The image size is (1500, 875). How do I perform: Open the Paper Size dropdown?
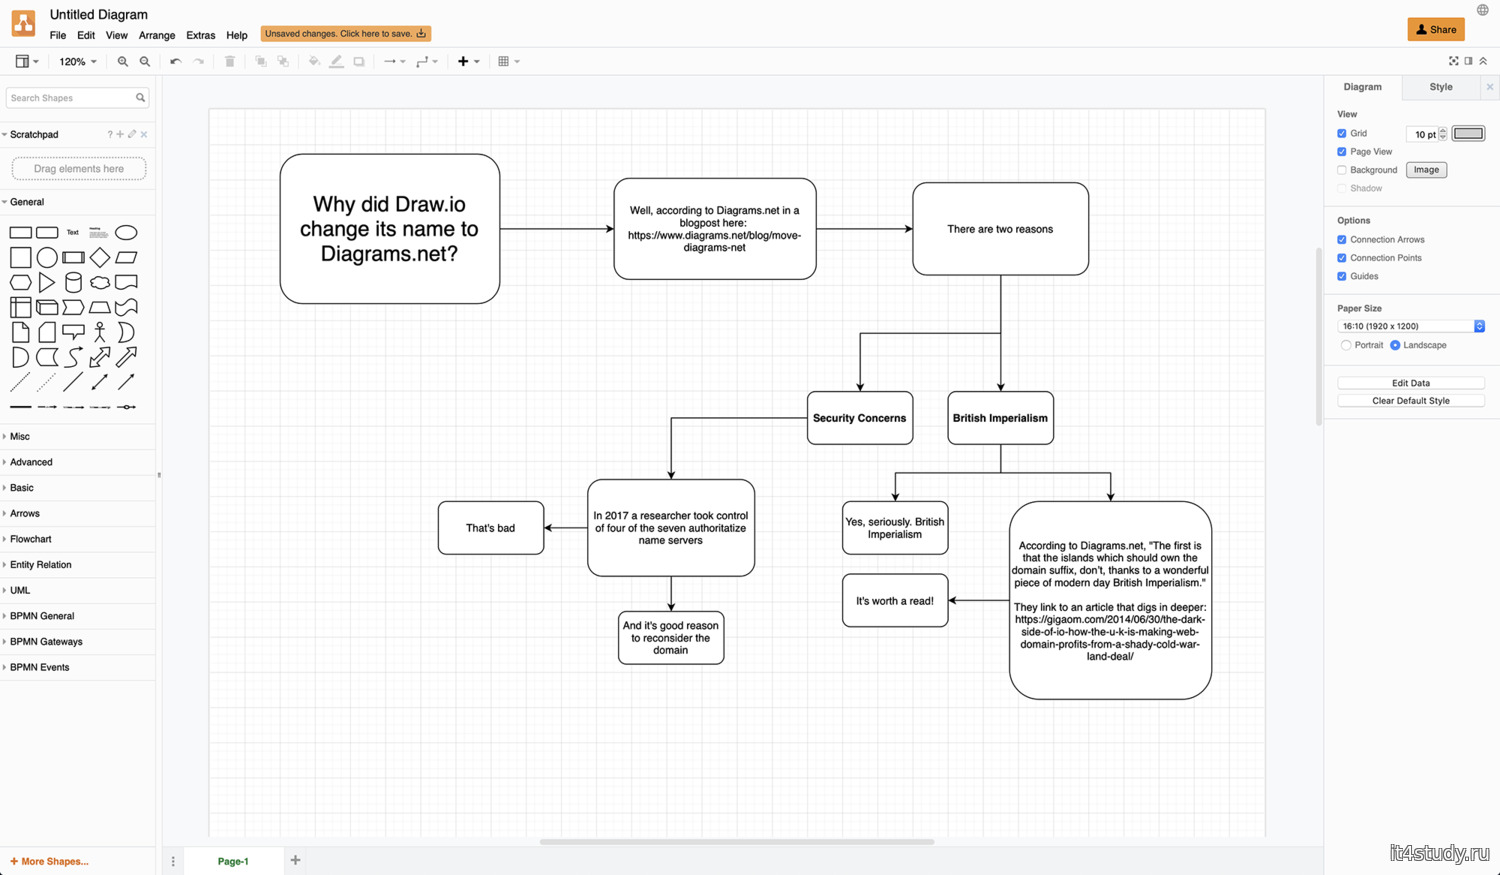coord(1410,326)
